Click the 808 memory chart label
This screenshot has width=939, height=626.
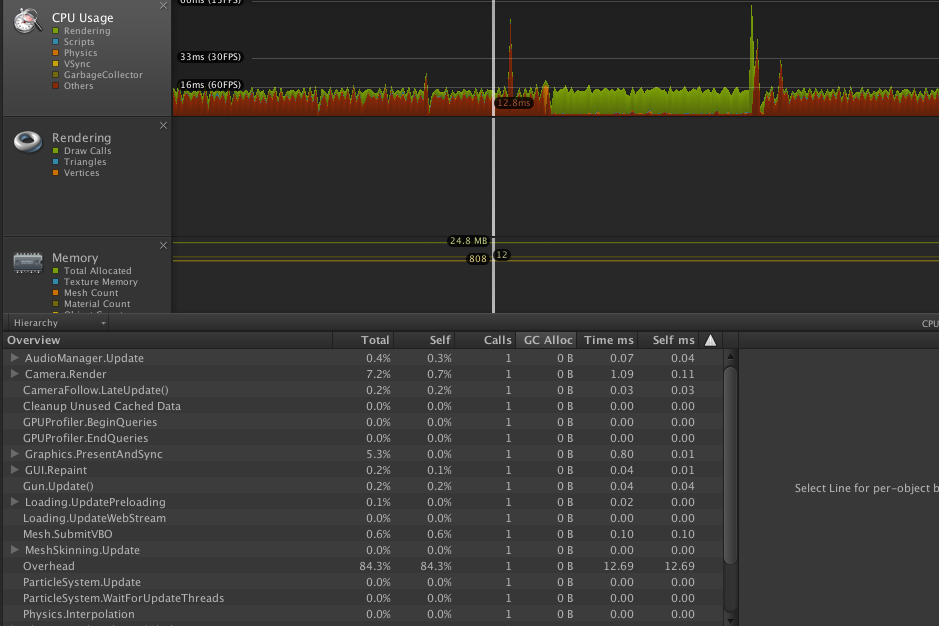(x=477, y=259)
